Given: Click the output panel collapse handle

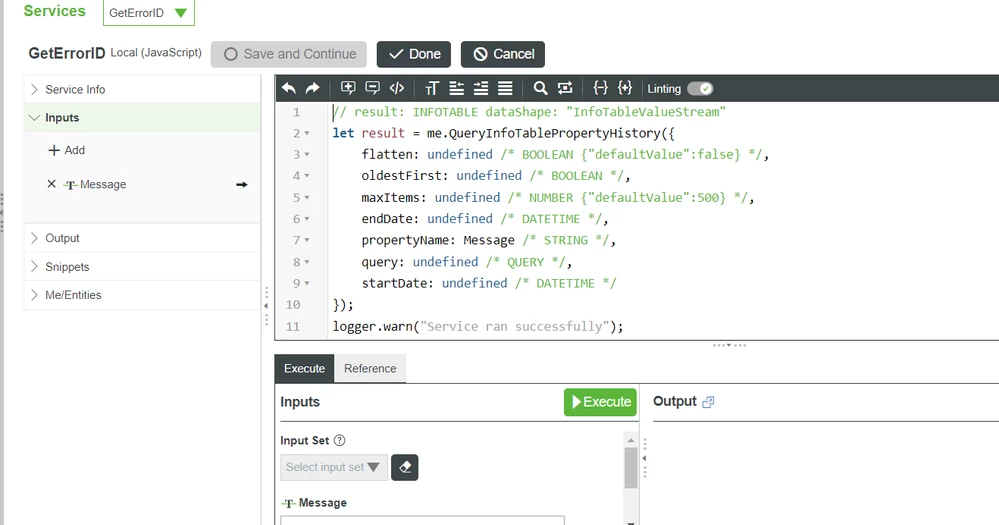Looking at the screenshot, I should pos(644,458).
